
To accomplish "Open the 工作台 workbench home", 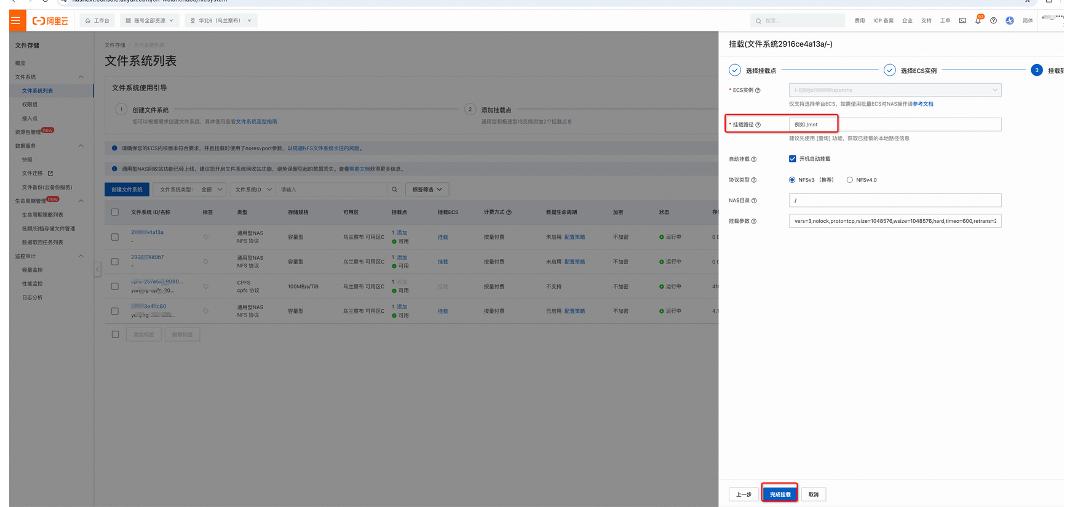I will pyautogui.click(x=97, y=20).
